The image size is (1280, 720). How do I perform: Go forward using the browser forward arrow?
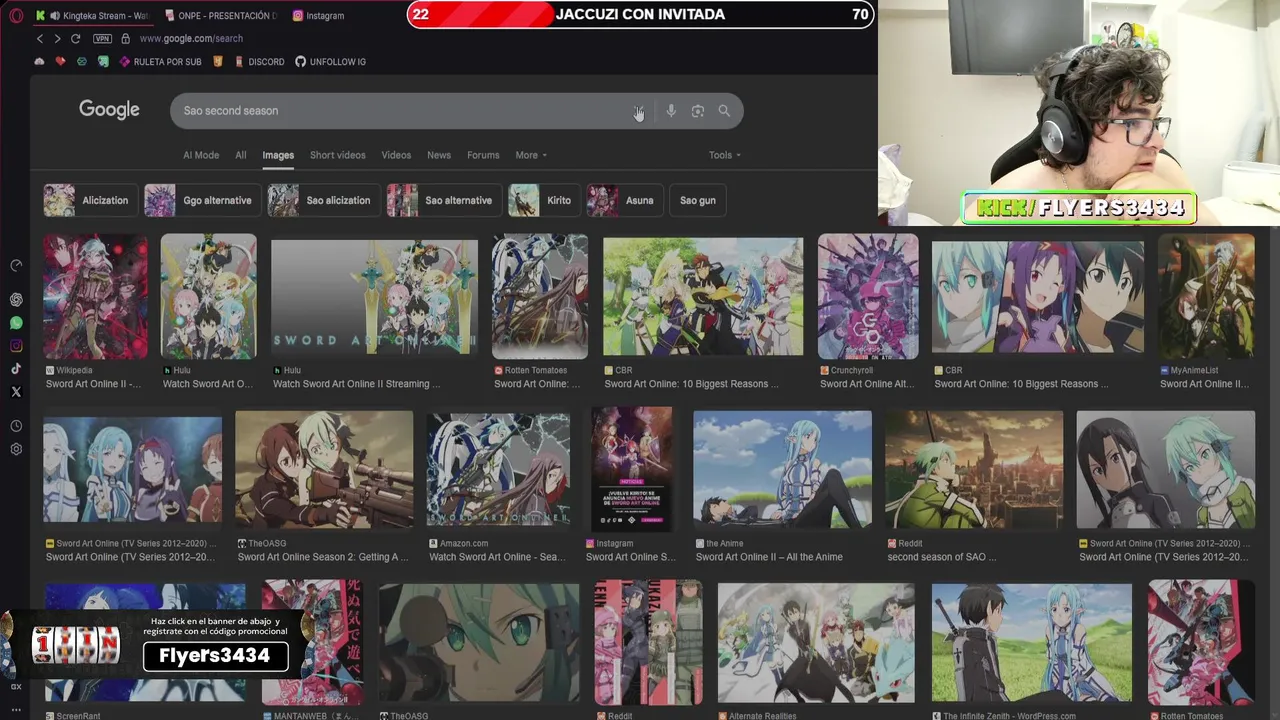click(x=57, y=38)
